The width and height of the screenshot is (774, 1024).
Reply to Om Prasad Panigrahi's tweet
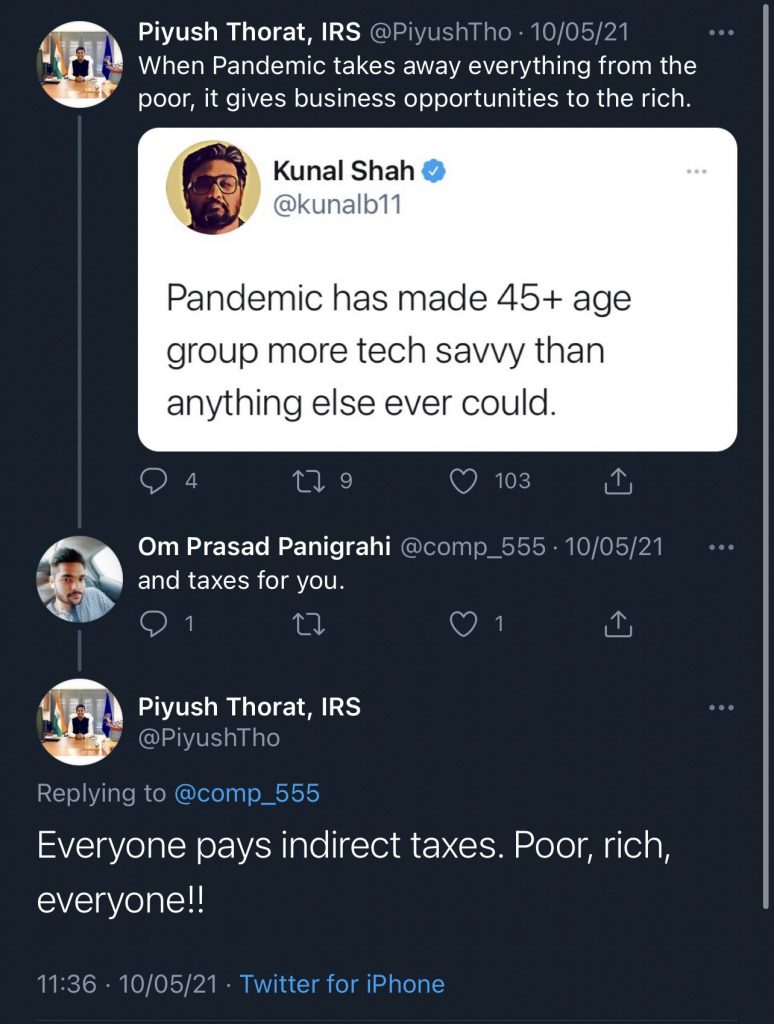point(153,625)
